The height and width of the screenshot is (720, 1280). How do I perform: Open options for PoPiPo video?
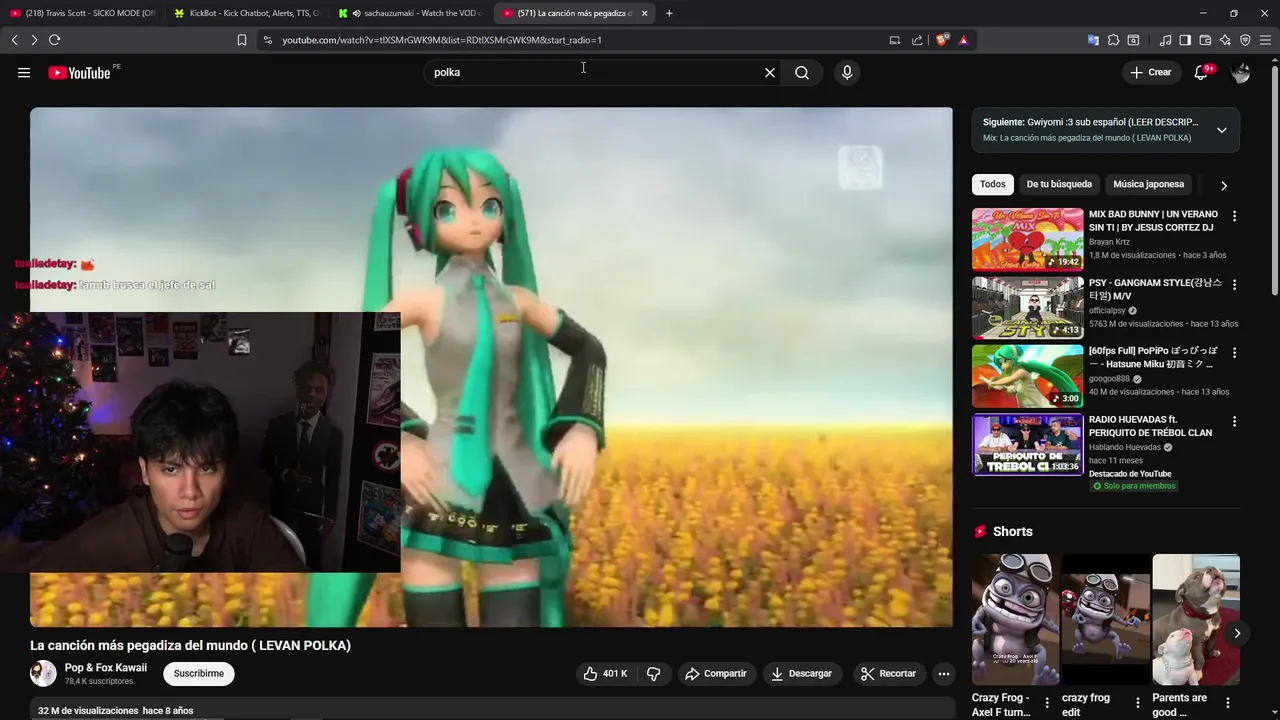tap(1234, 353)
